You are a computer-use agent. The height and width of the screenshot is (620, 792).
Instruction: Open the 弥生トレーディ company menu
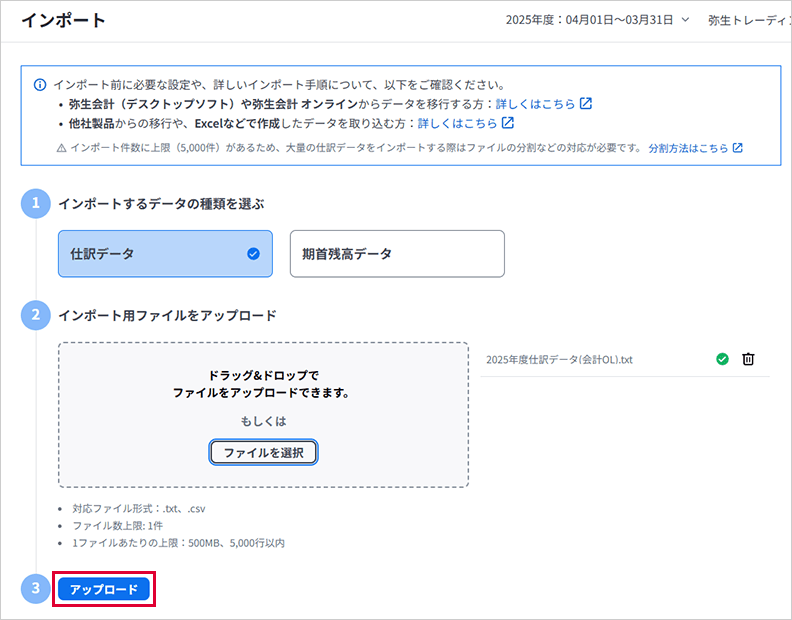(x=748, y=20)
